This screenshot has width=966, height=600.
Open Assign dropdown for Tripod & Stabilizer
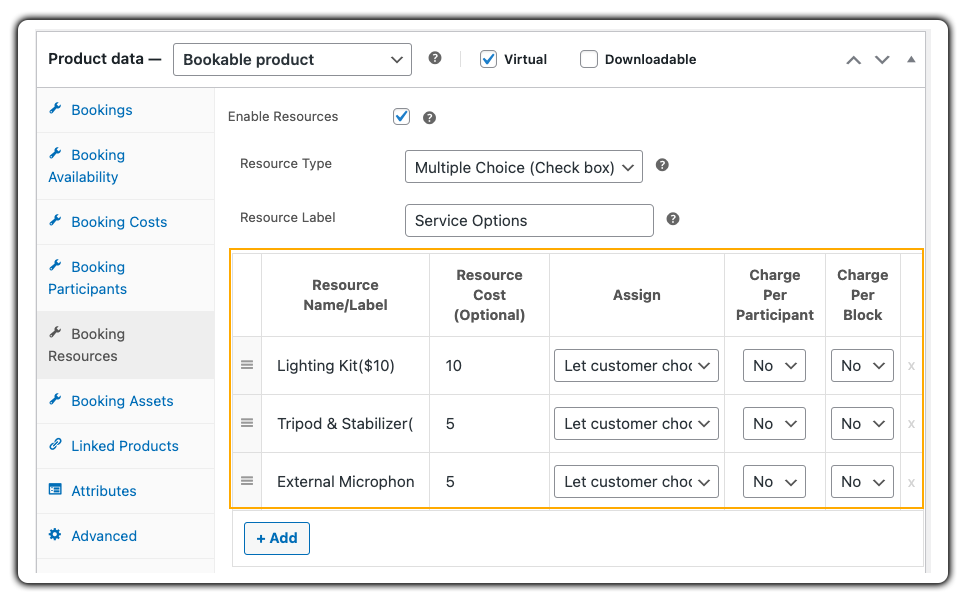(x=636, y=424)
